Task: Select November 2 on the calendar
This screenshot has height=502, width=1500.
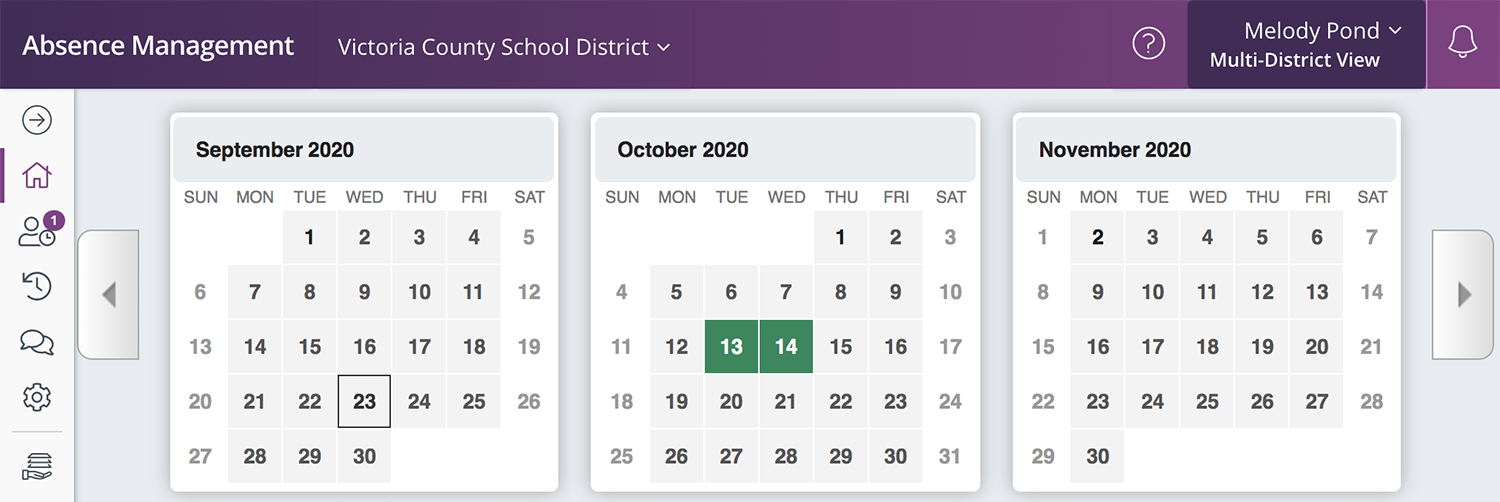Action: point(1098,237)
